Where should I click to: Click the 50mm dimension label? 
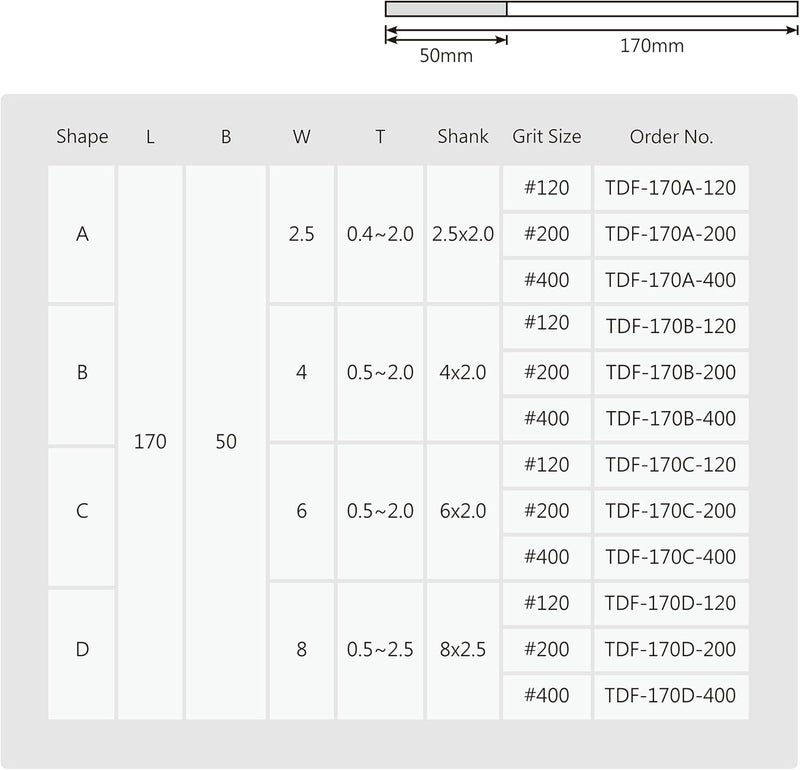click(x=446, y=57)
